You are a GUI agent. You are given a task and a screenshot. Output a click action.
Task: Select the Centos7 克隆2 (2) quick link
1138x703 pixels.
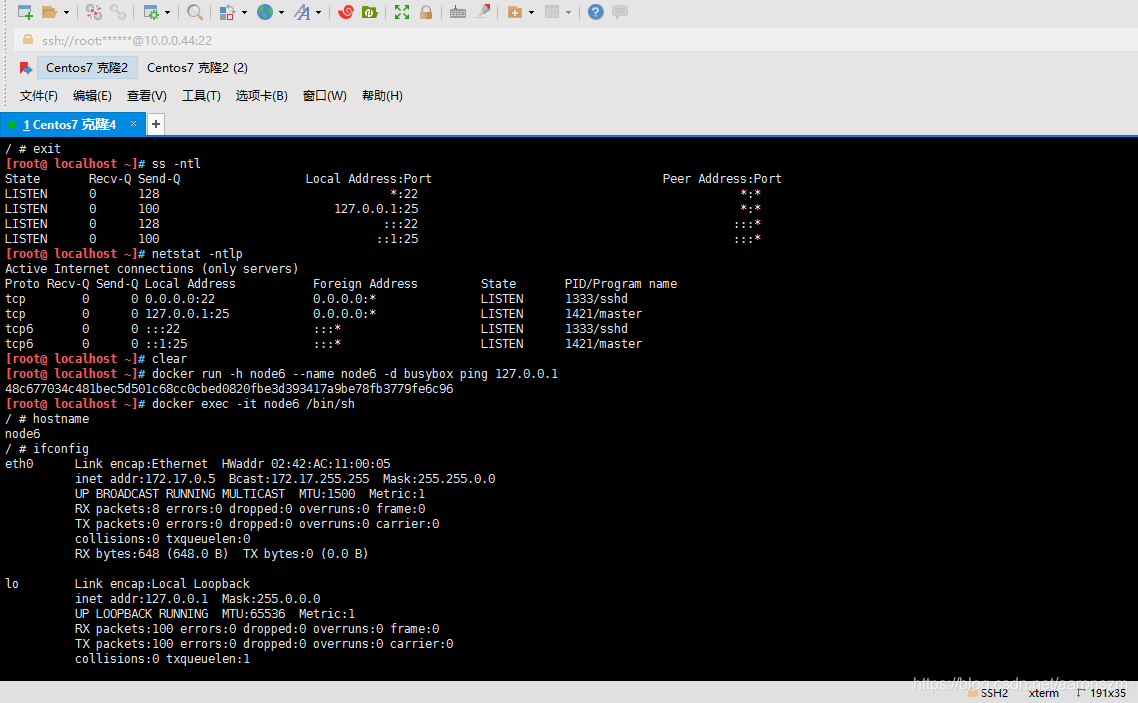197,67
